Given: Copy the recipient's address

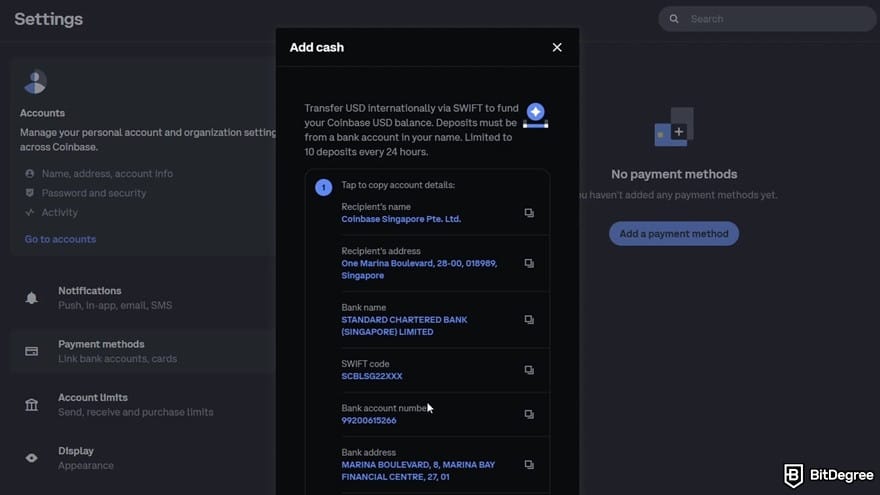Looking at the screenshot, I should point(529,263).
